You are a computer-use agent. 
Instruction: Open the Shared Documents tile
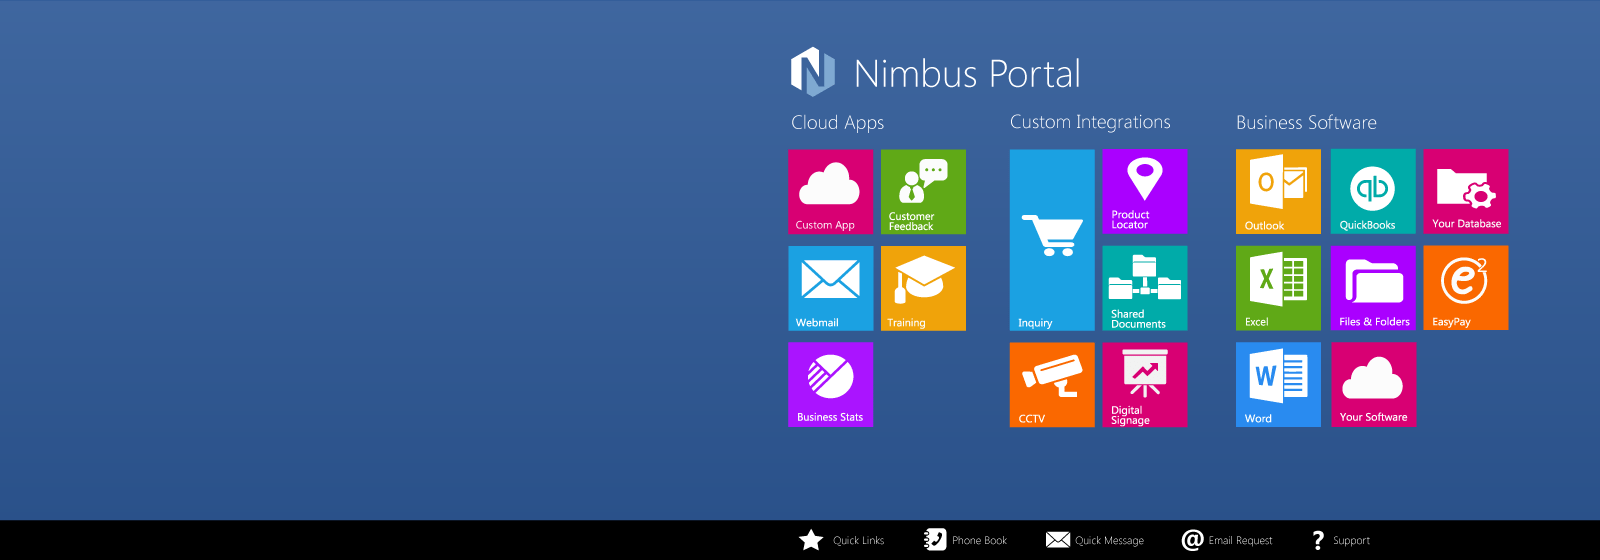pos(1144,288)
